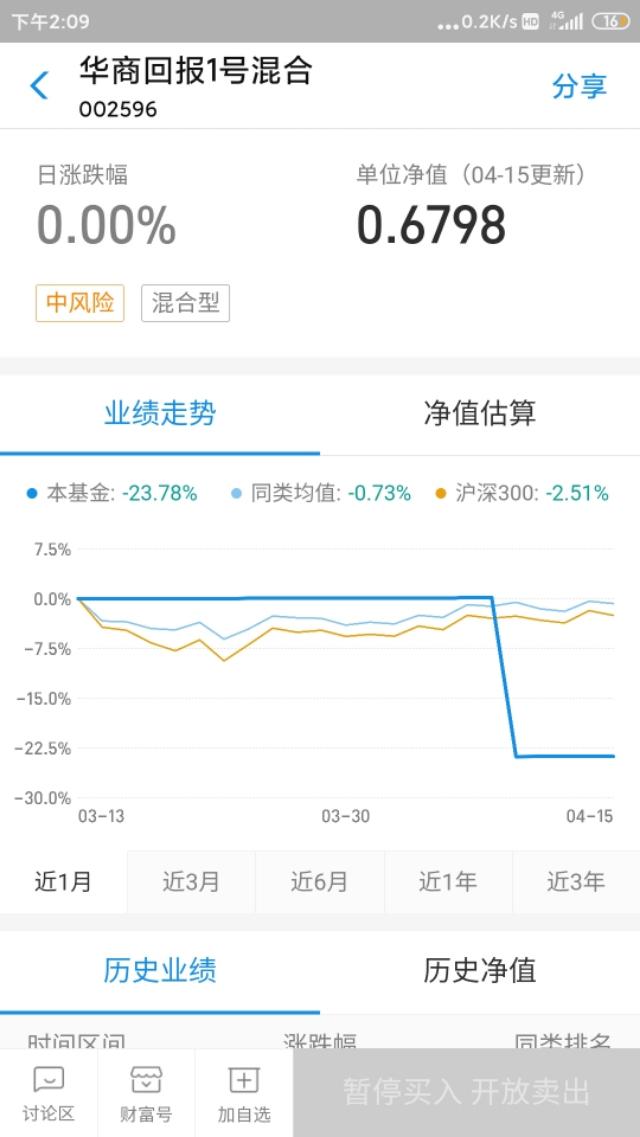Viewport: 640px width, 1137px height.
Task: Show the 近3年 time range
Action: point(575,881)
